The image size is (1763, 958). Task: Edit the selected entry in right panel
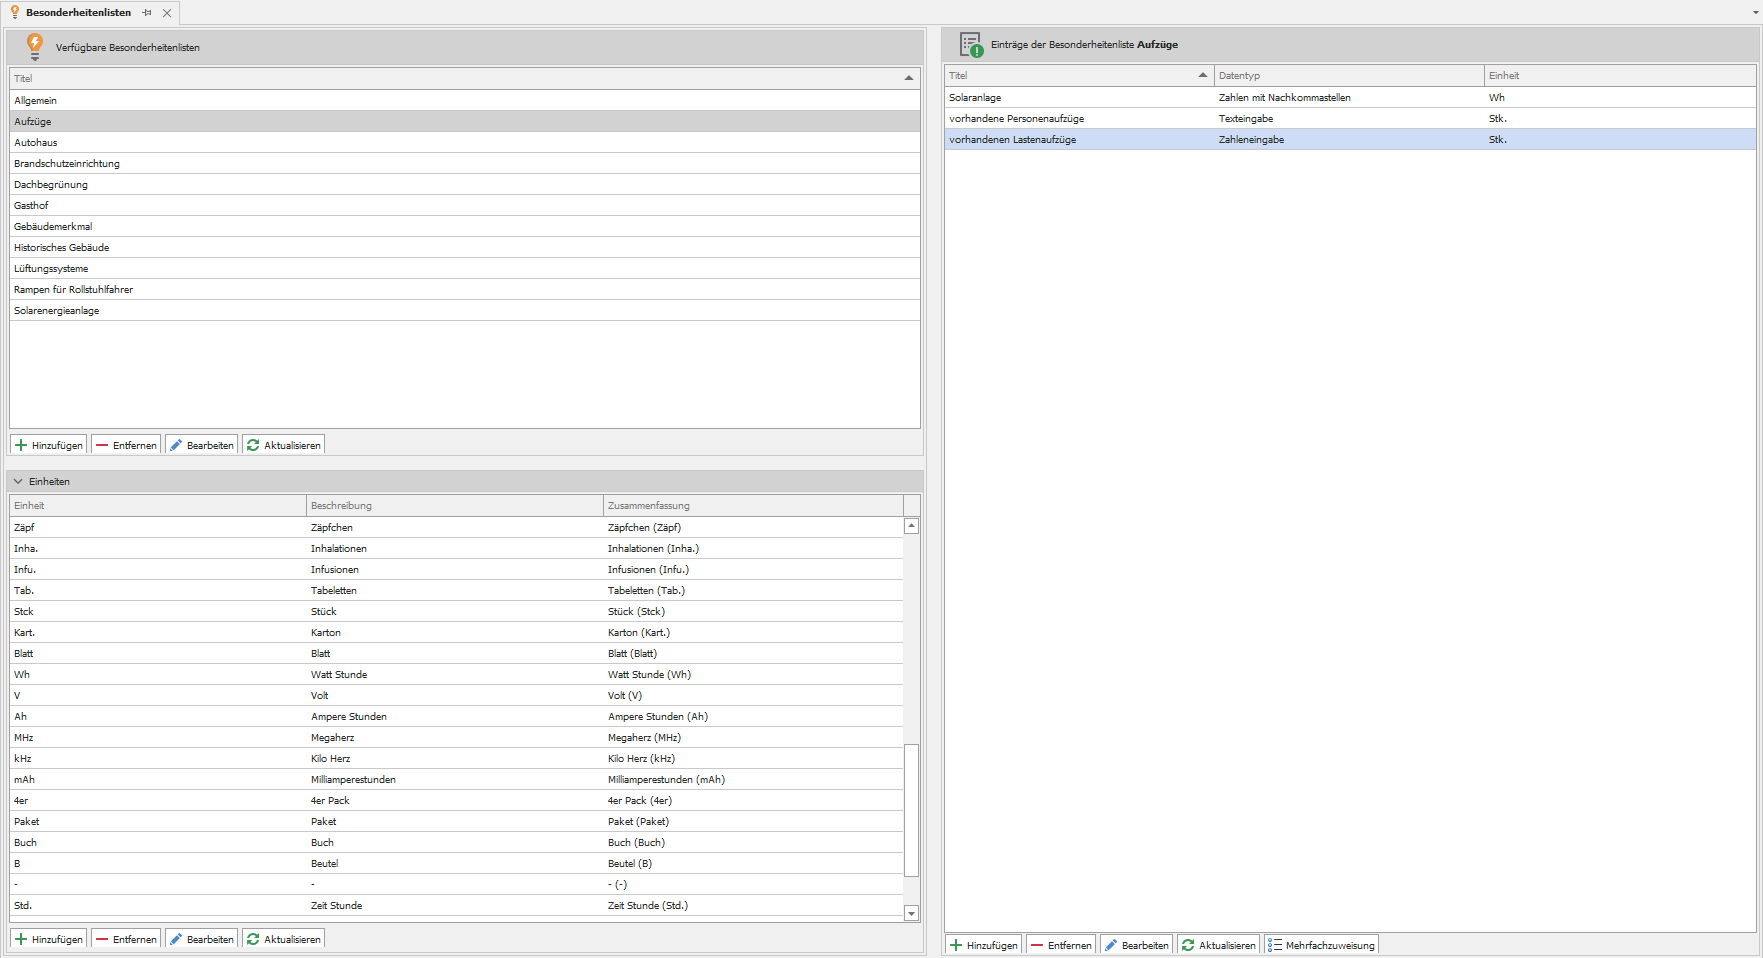click(1136, 945)
